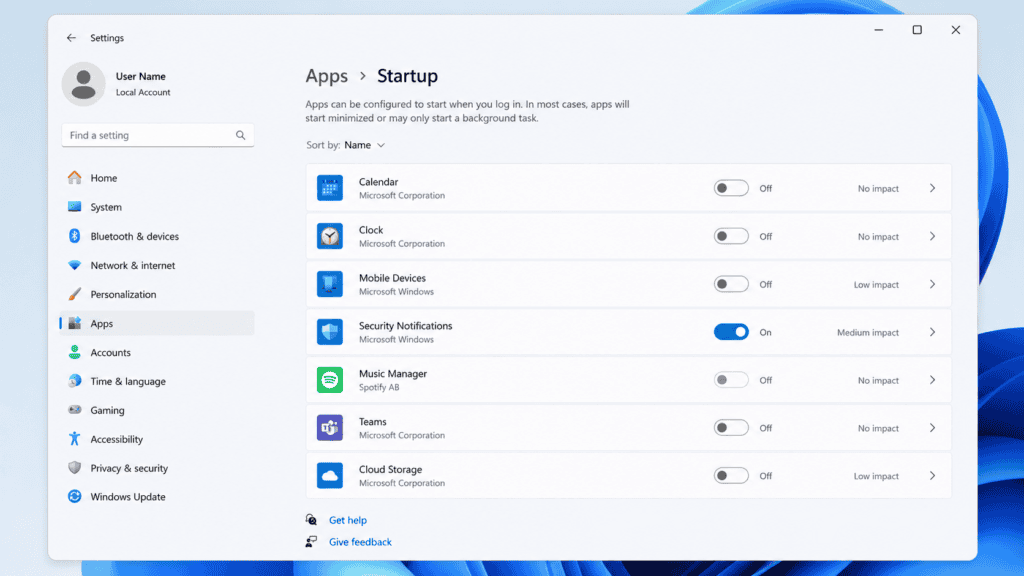Toggle Mobile Devices startup on
This screenshot has width=1024, height=576.
pyautogui.click(x=731, y=284)
